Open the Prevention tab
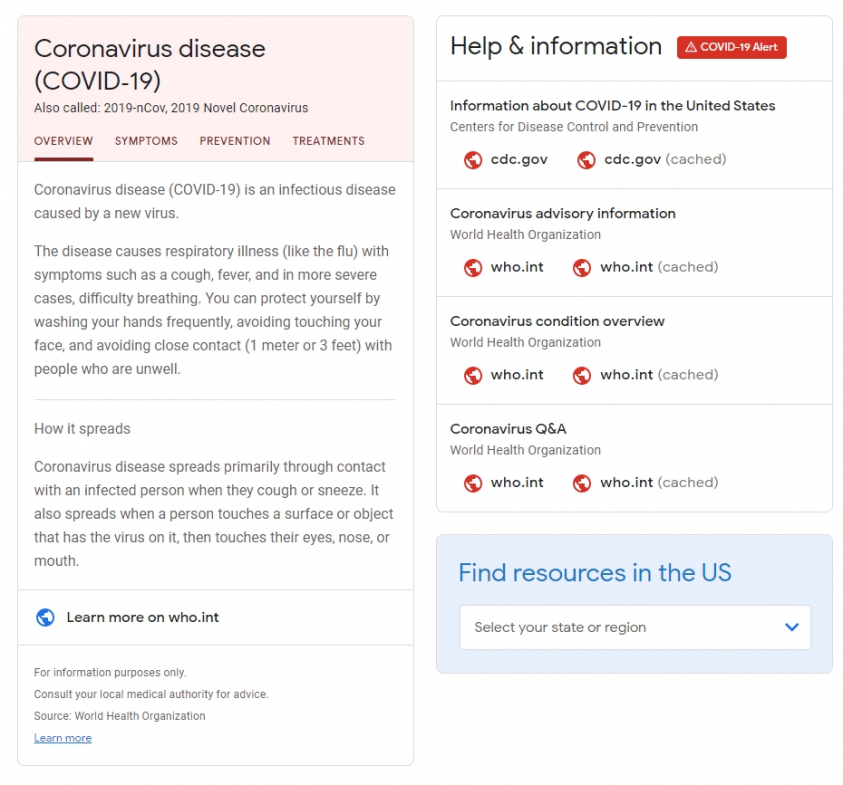Screen dimensions: 843x785 click(235, 141)
